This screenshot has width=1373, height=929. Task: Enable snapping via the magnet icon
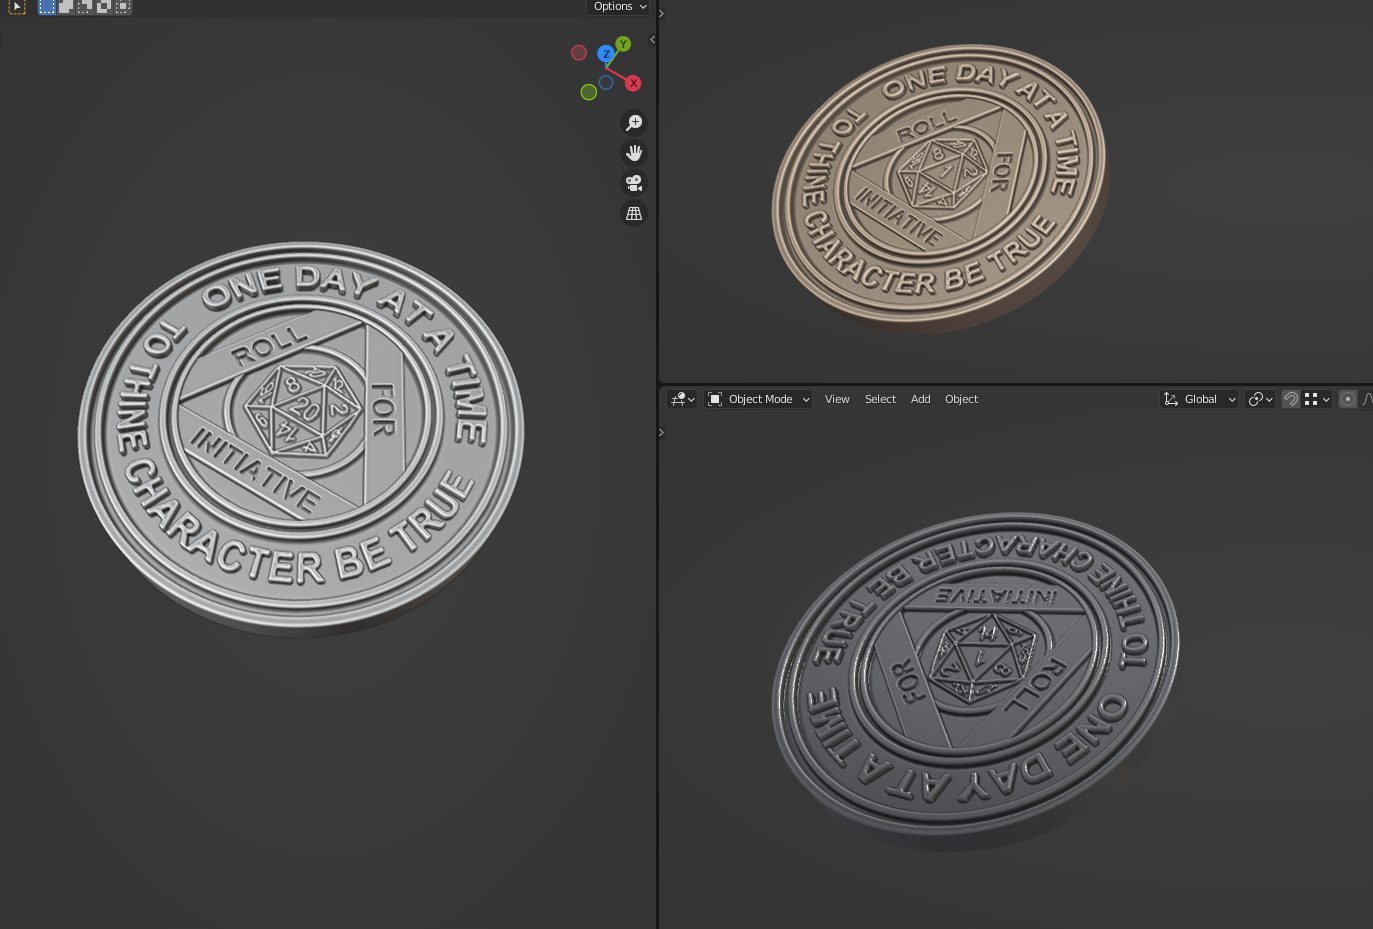(x=1290, y=399)
